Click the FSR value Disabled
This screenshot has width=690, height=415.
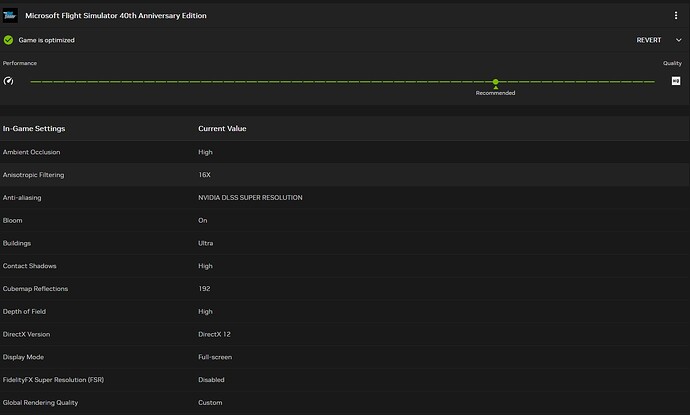pos(211,380)
